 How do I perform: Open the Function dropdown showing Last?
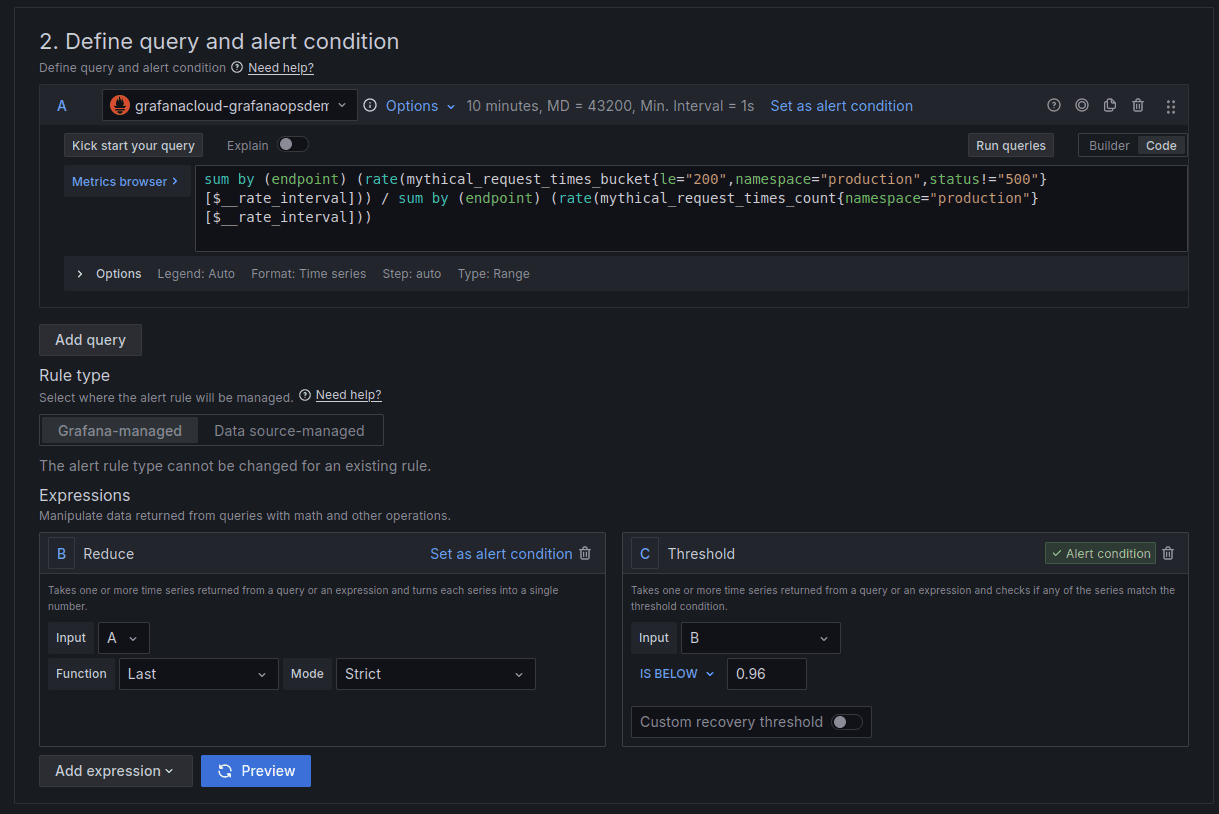click(198, 673)
